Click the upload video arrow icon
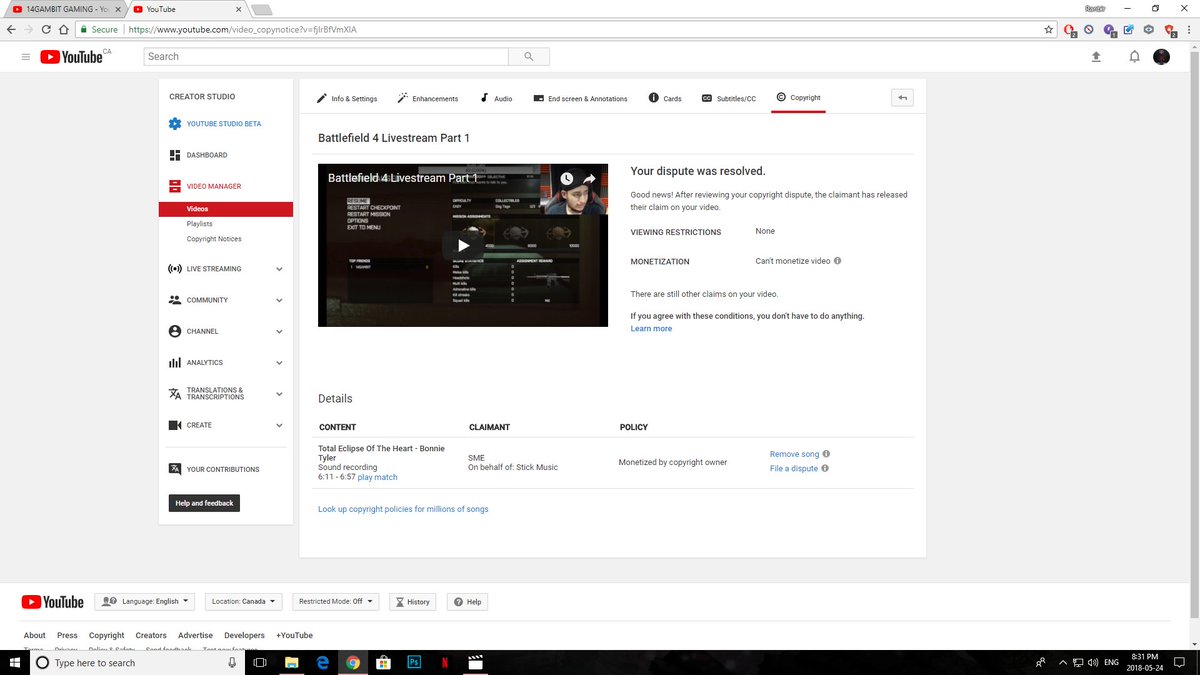This screenshot has width=1200, height=675. coord(1096,57)
